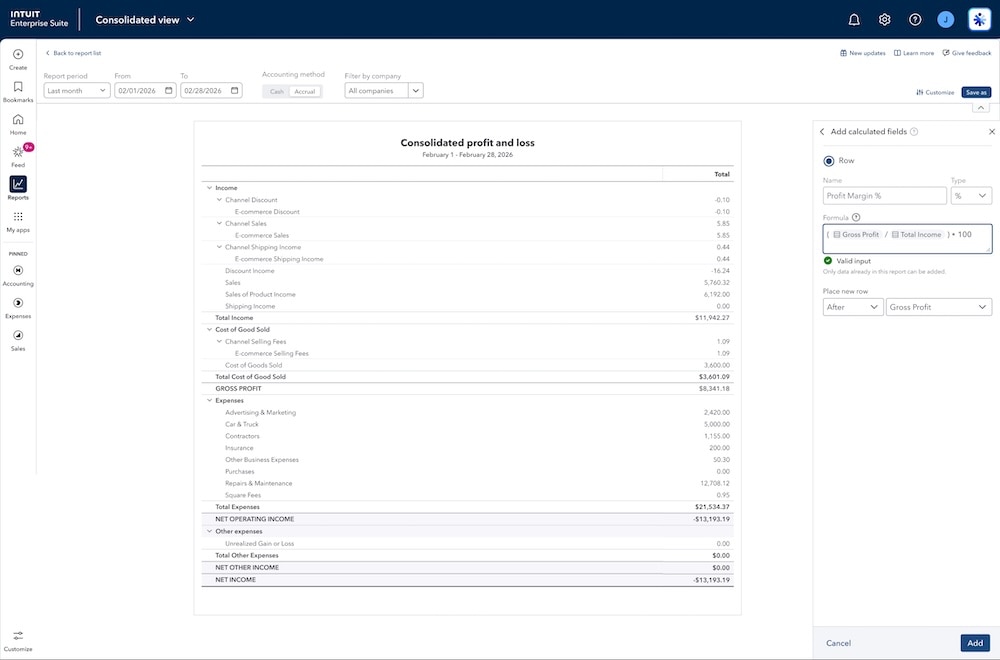The image size is (1000, 660).
Task: Collapse Channel Shipping Income group
Action: tap(219, 247)
